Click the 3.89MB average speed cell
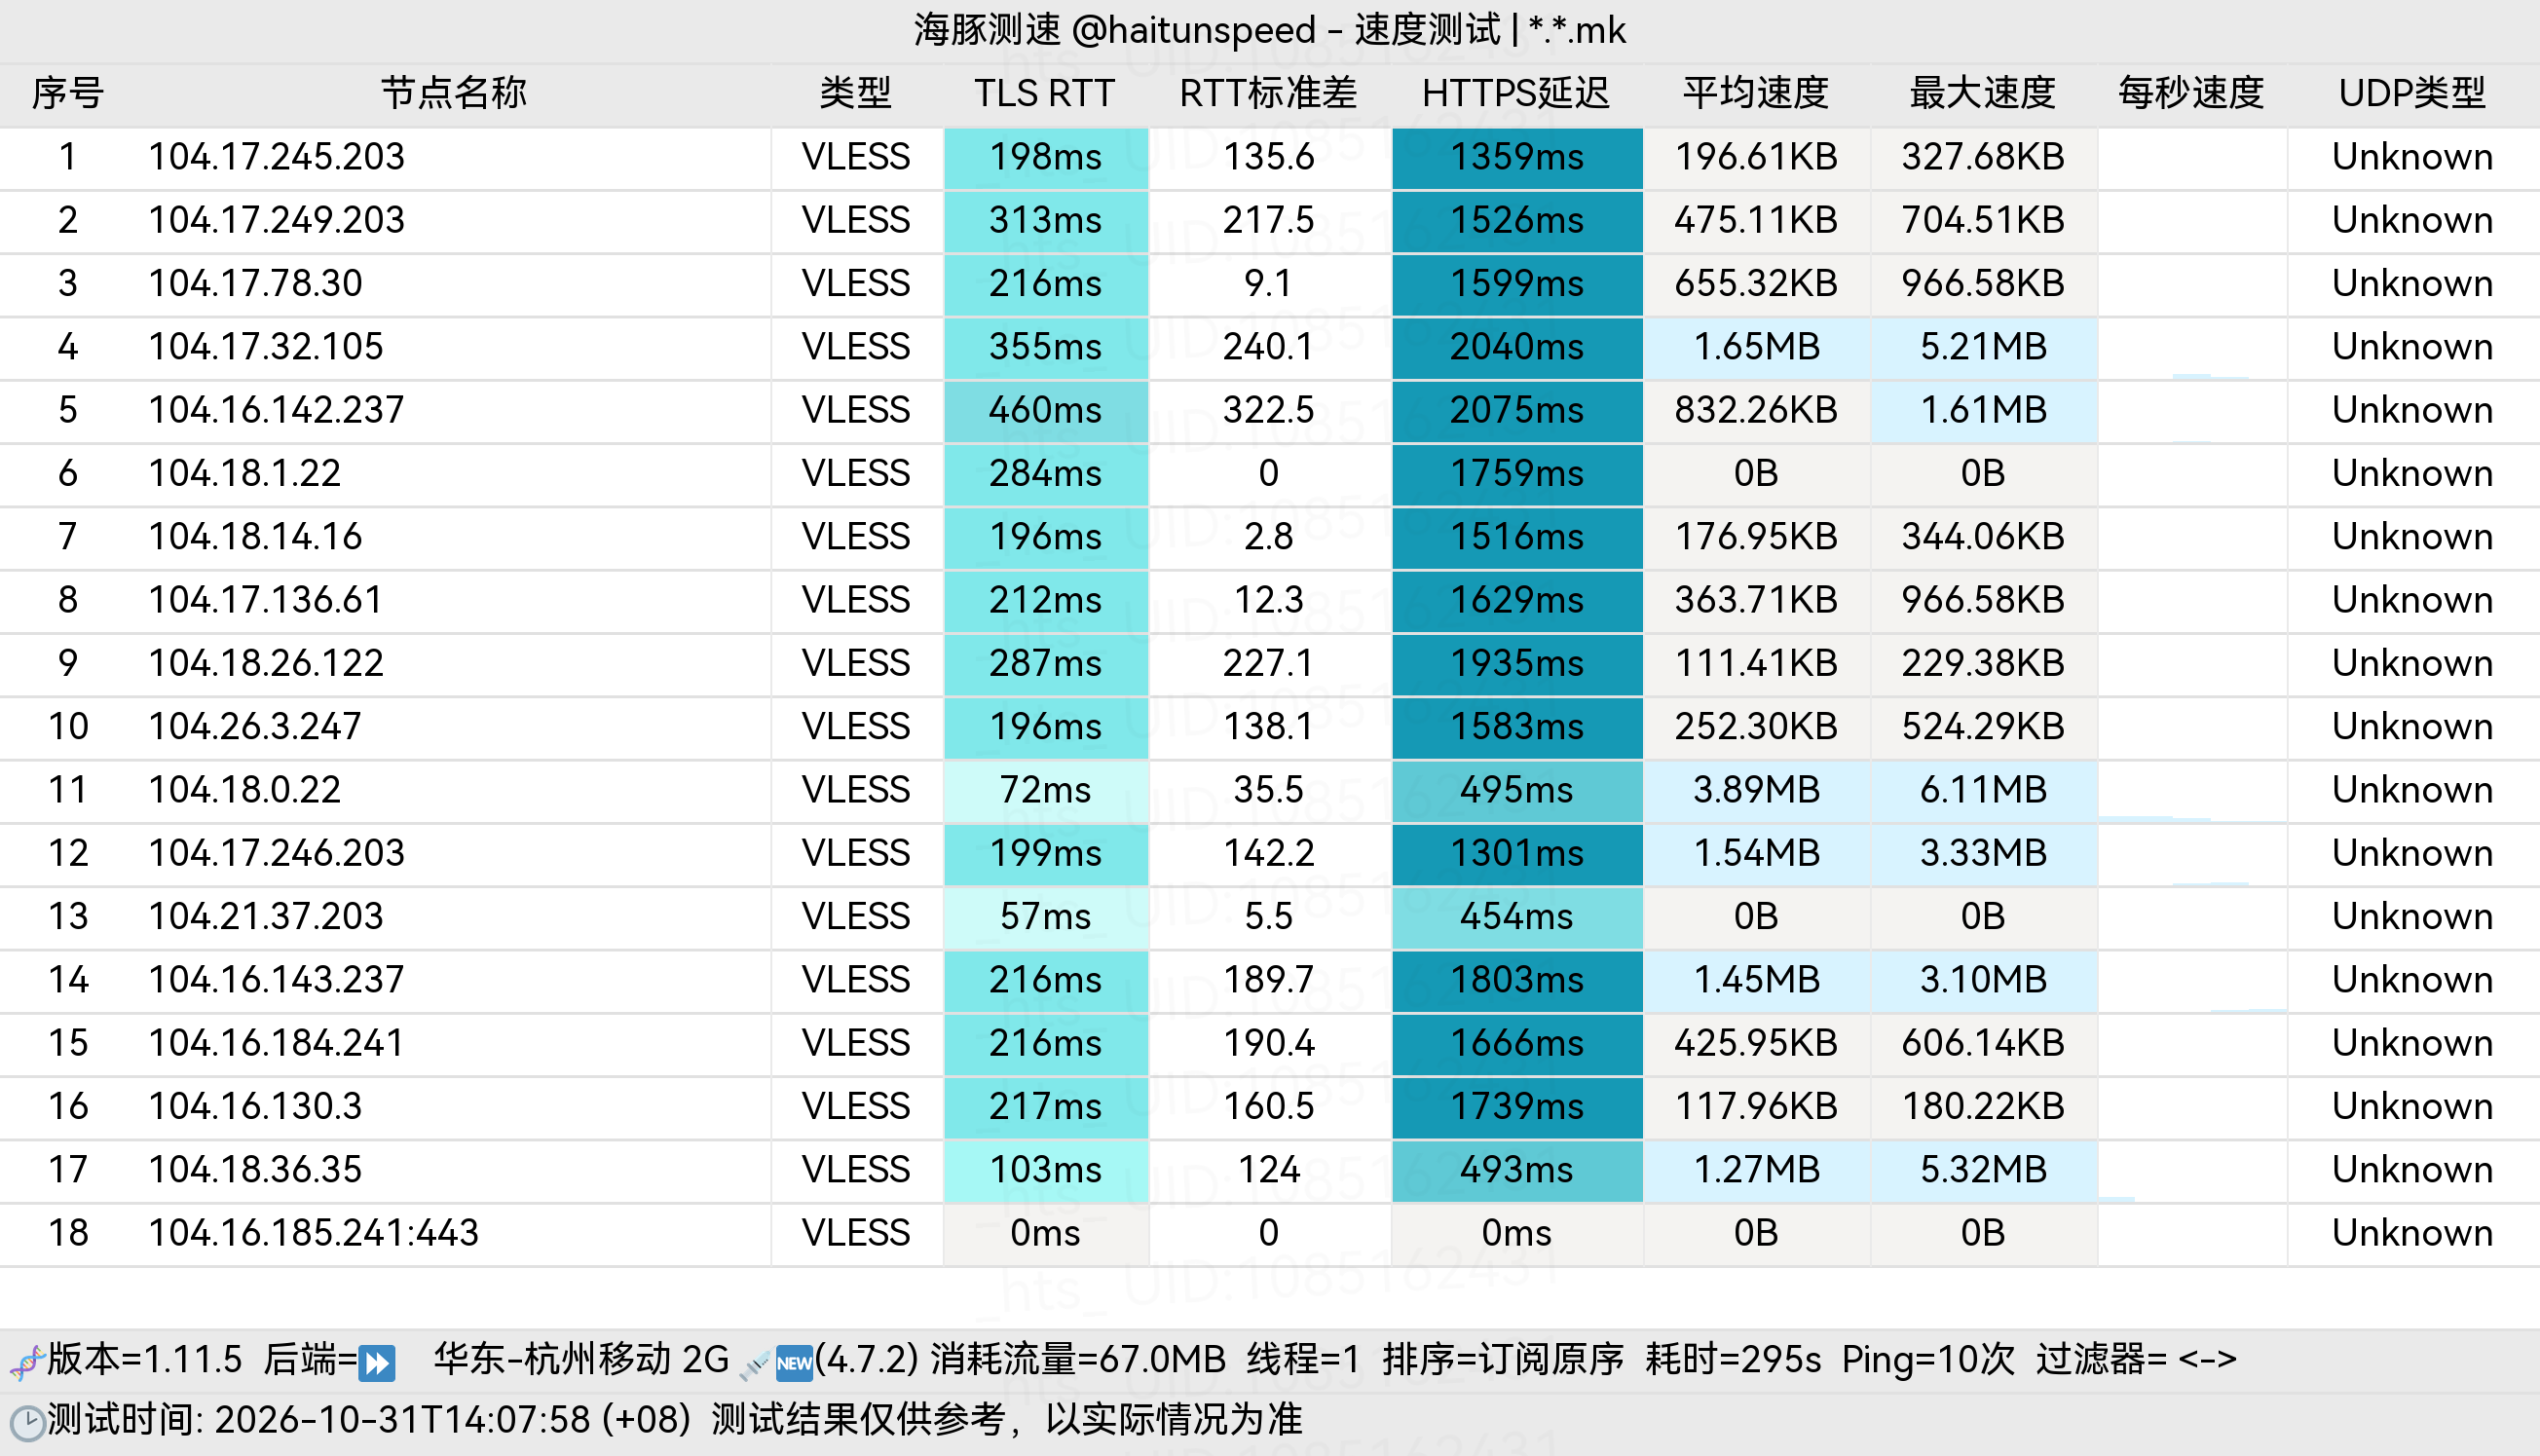The width and height of the screenshot is (2540, 1456). coord(1756,790)
